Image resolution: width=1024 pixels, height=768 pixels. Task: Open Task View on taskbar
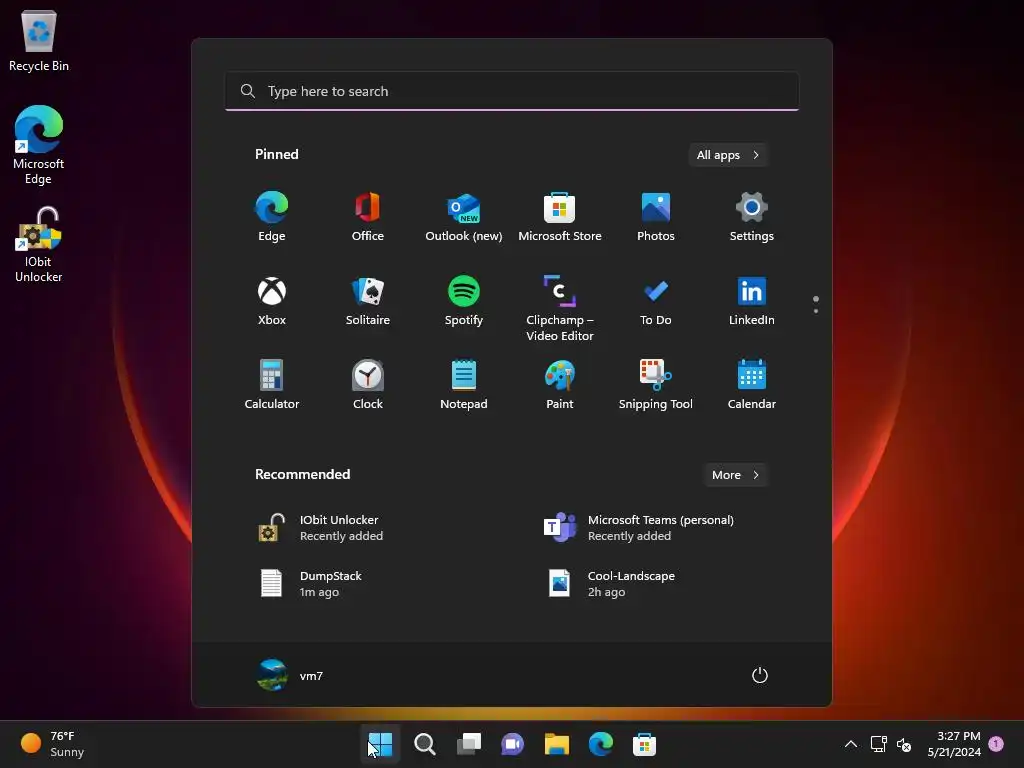click(x=469, y=744)
